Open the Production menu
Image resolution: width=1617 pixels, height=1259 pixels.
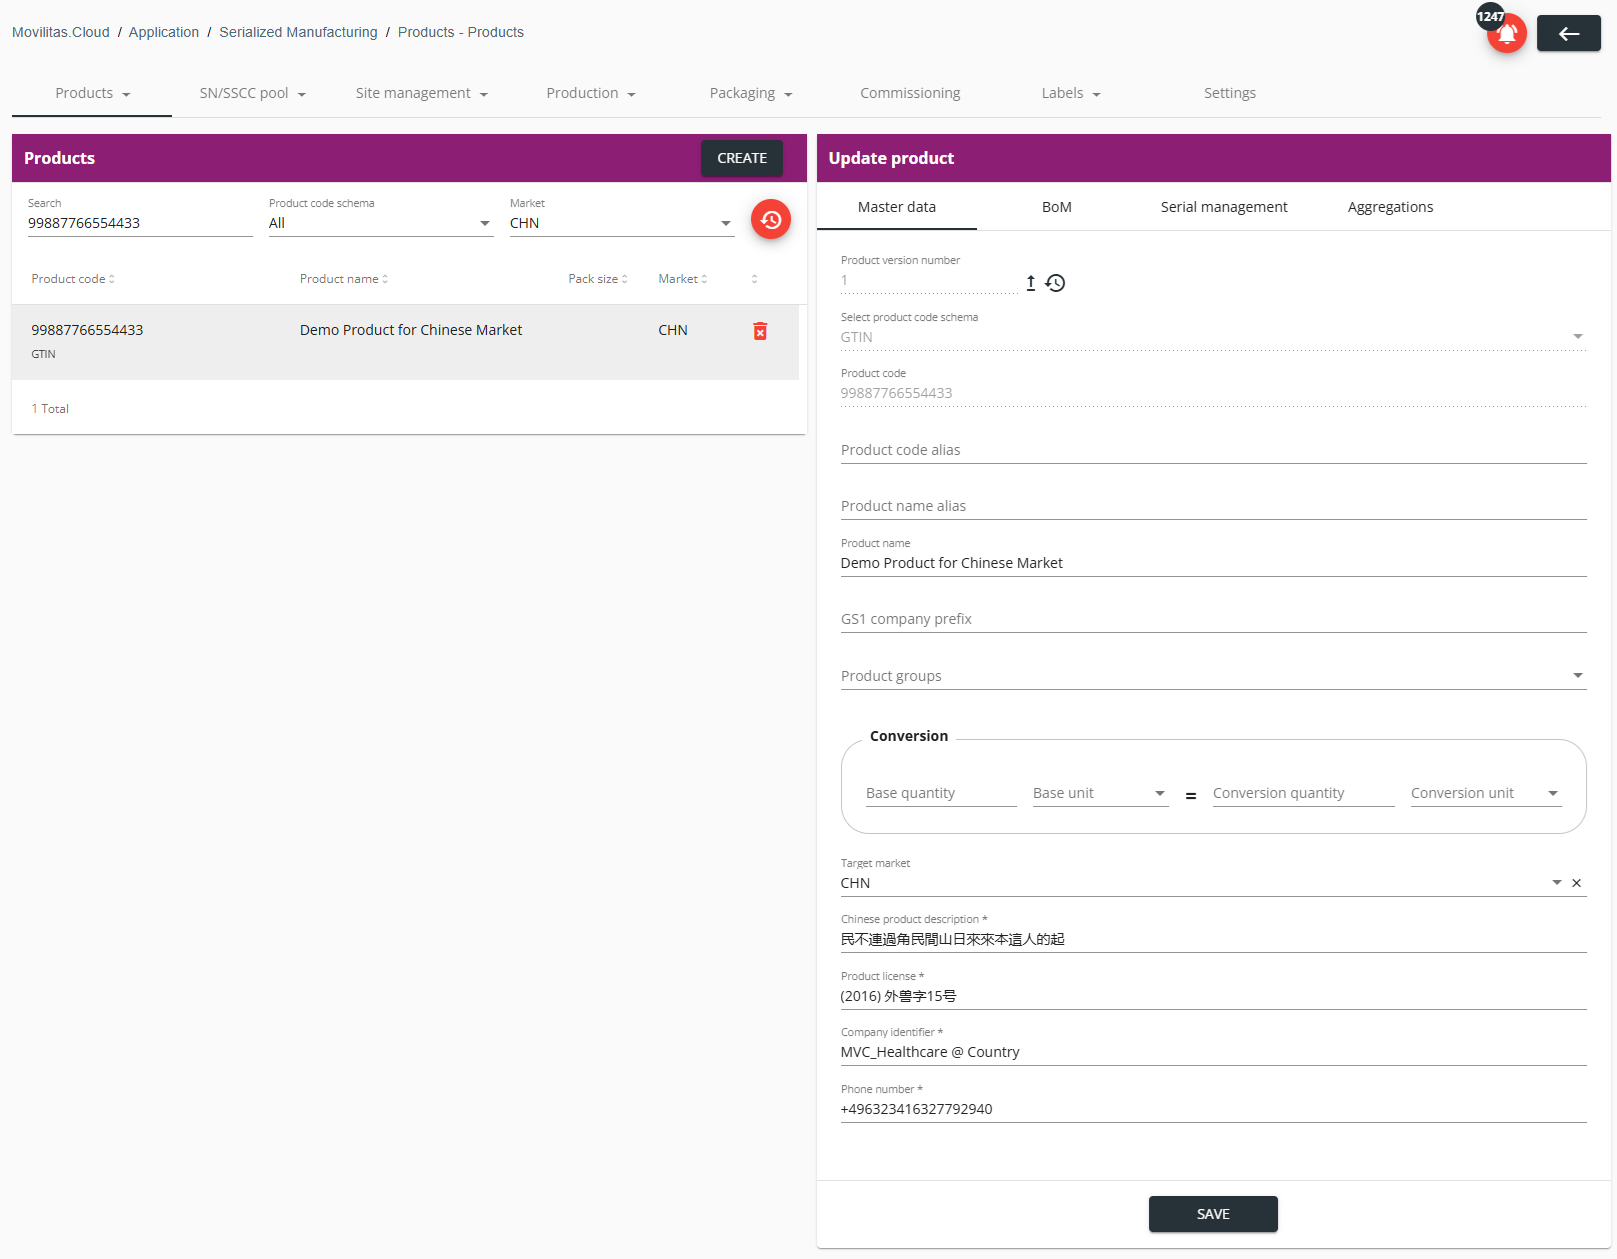pos(591,93)
